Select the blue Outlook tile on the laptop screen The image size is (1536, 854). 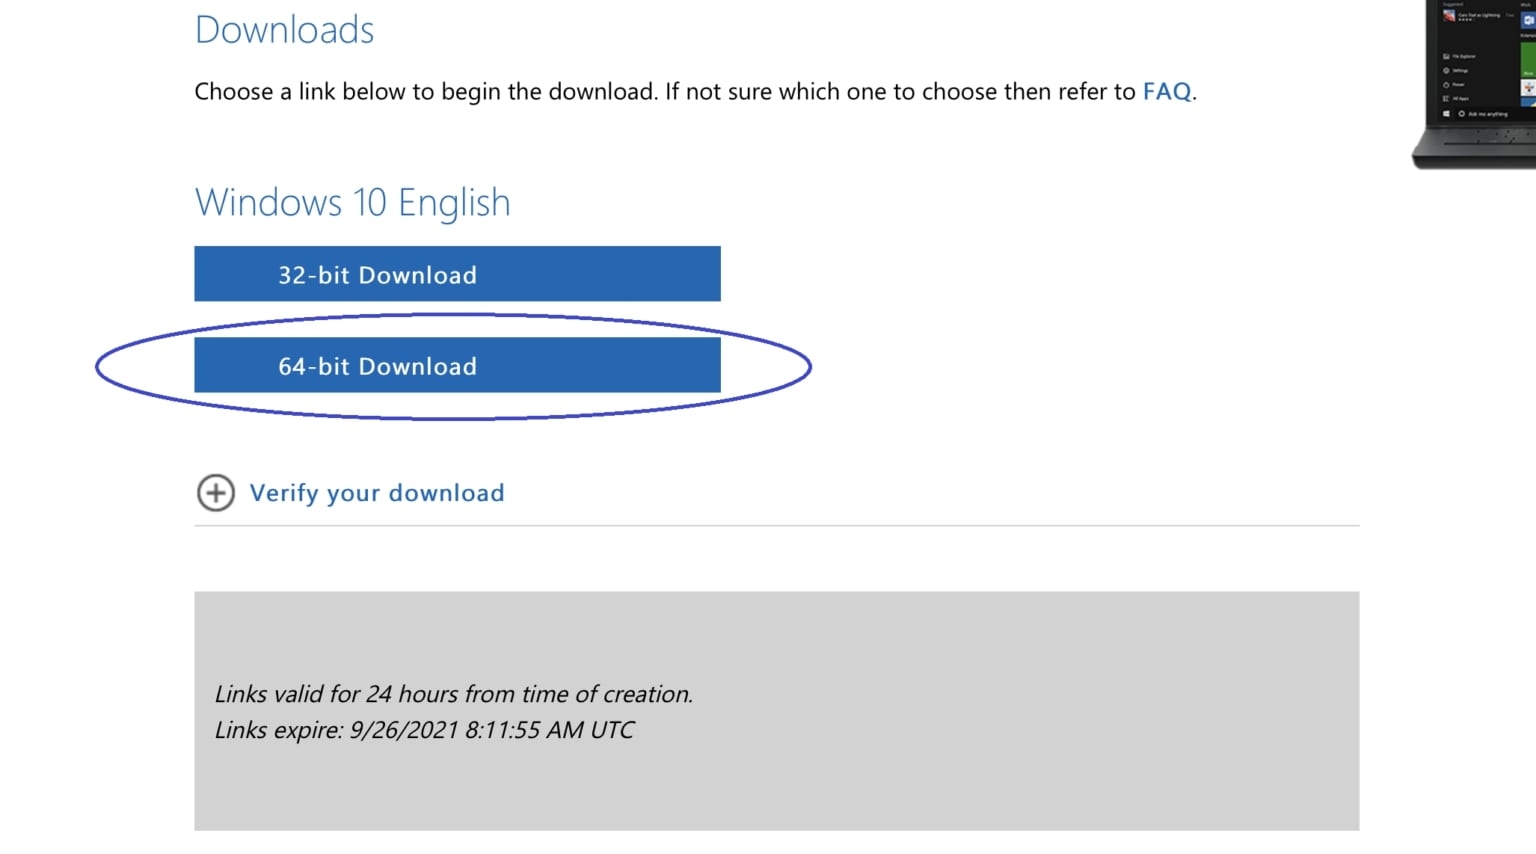[1528, 20]
